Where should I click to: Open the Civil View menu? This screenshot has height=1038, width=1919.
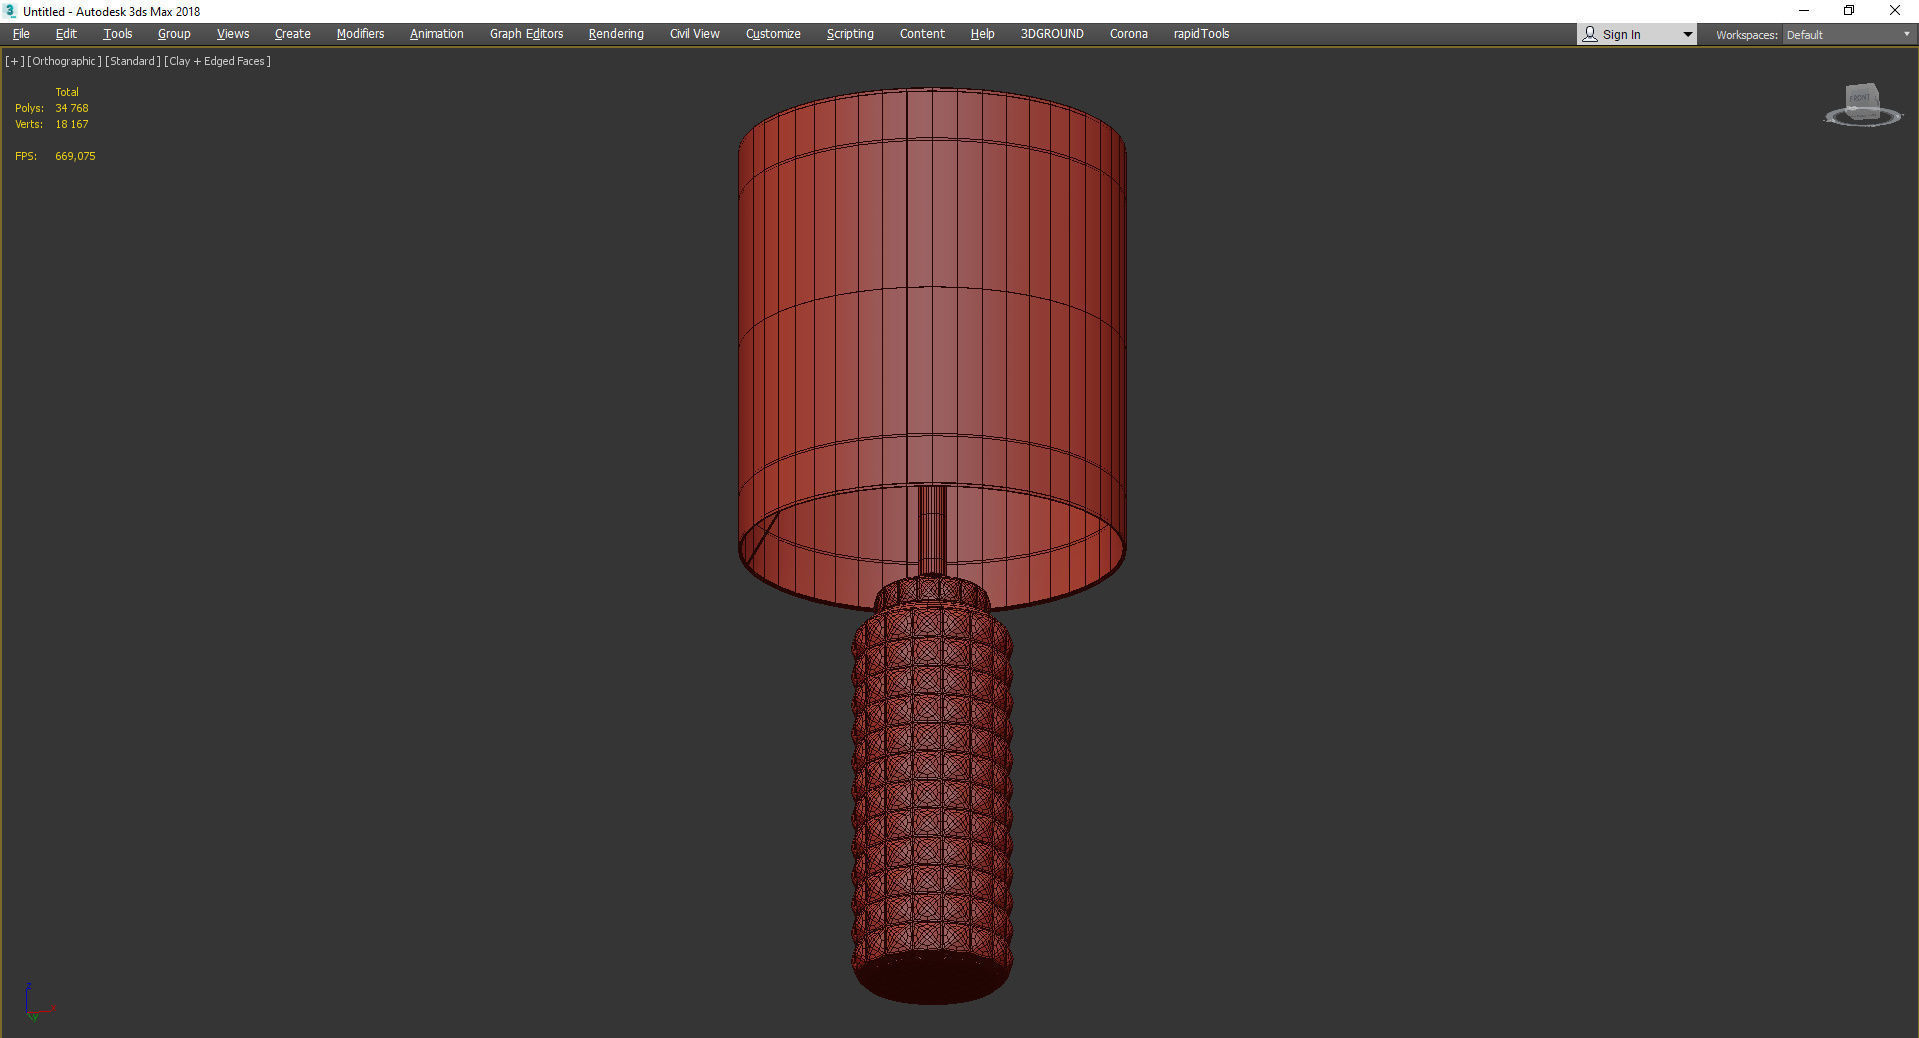tap(695, 34)
